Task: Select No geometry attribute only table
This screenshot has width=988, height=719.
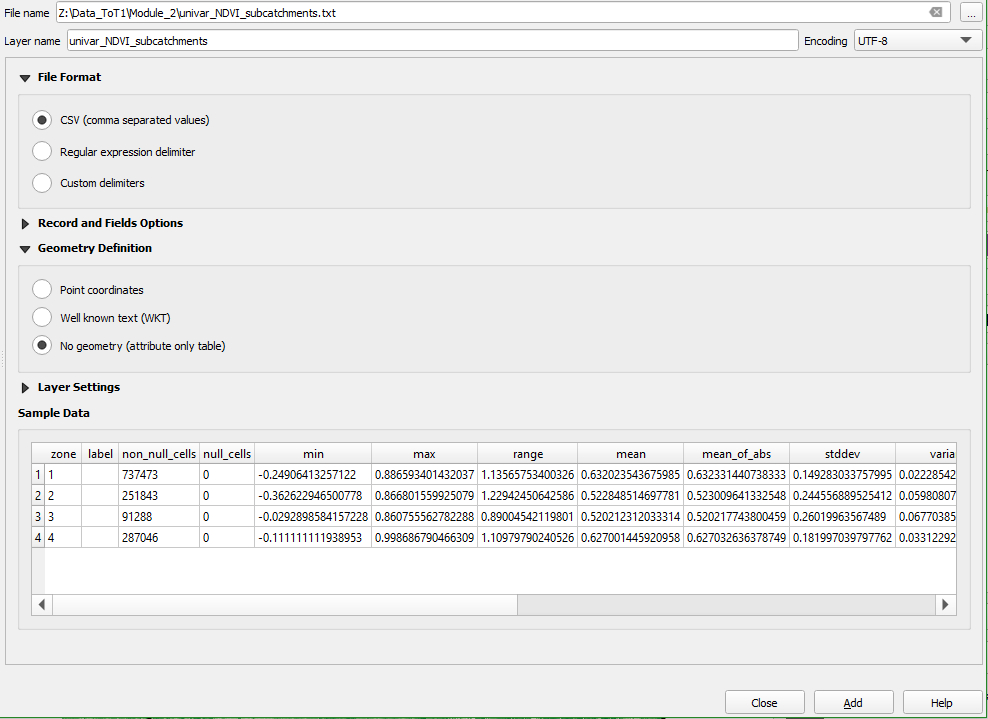Action: point(41,345)
